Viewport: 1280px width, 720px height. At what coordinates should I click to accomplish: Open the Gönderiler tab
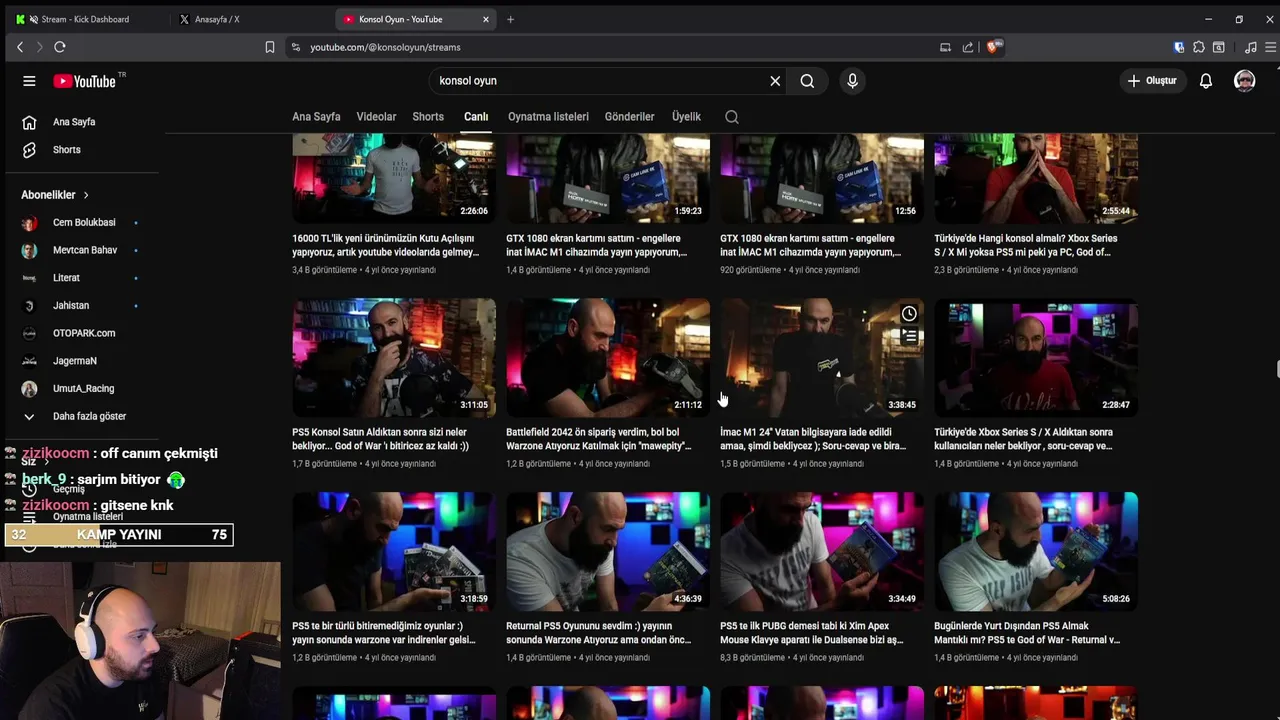coord(629,117)
